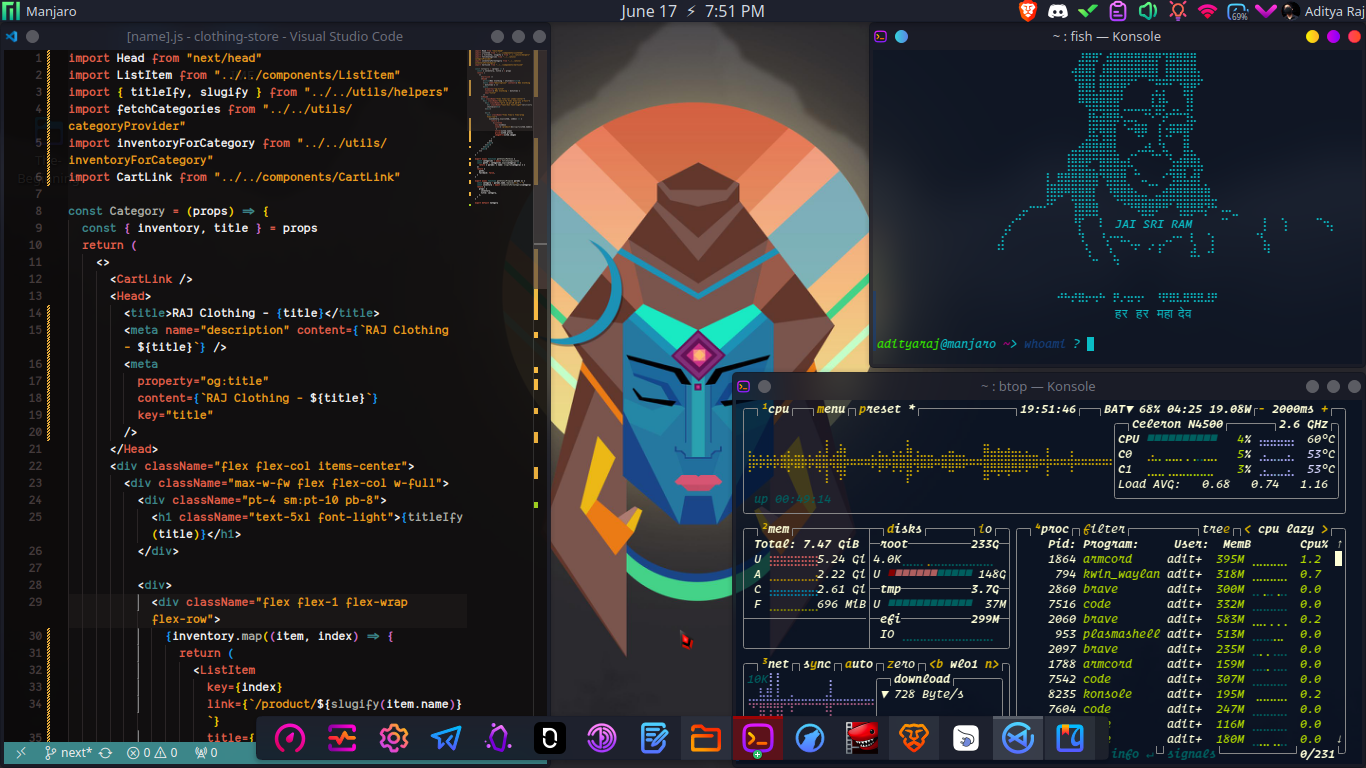Open the ports indicator in VS Code status bar
Viewport: 1366px width, 768px height.
point(206,753)
